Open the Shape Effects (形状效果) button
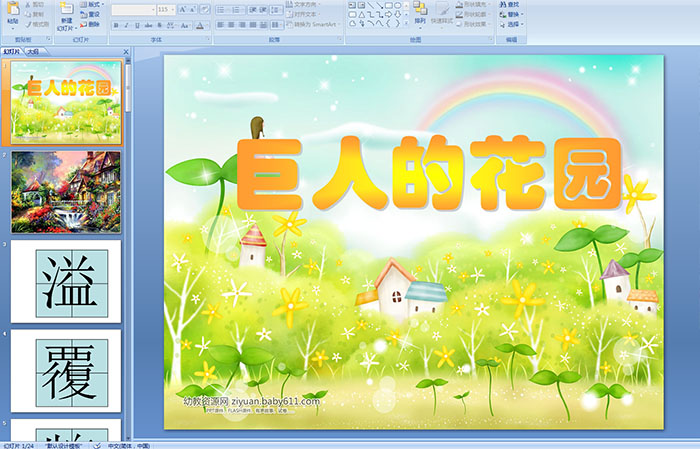The height and width of the screenshot is (449, 700). coord(473,24)
